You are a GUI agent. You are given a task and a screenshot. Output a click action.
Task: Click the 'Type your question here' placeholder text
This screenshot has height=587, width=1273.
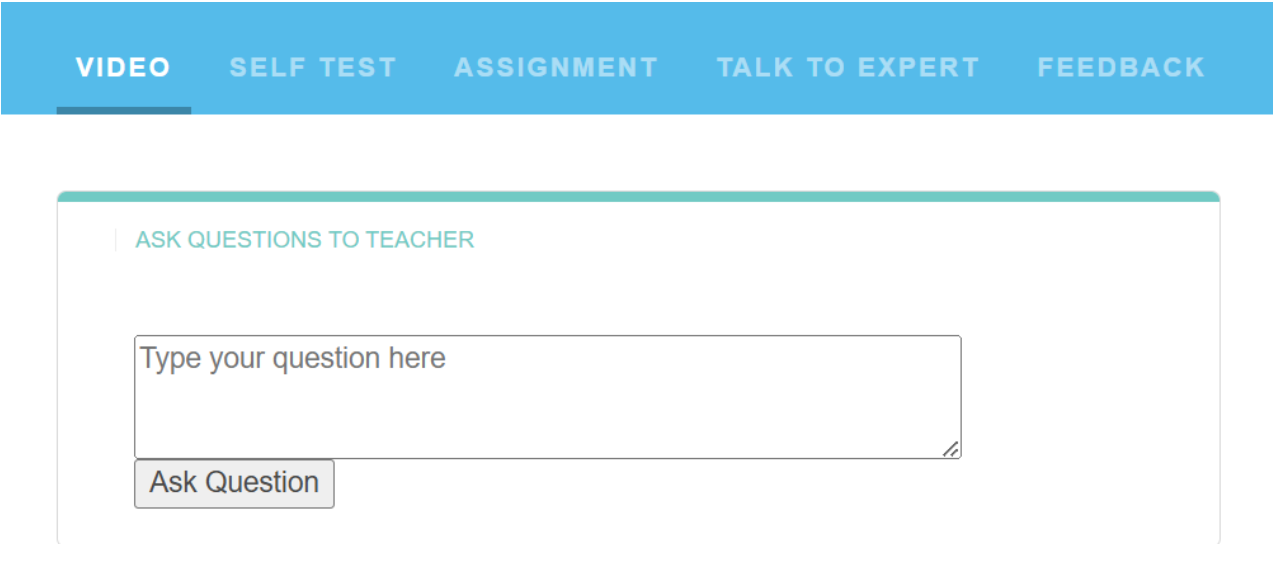(x=293, y=358)
